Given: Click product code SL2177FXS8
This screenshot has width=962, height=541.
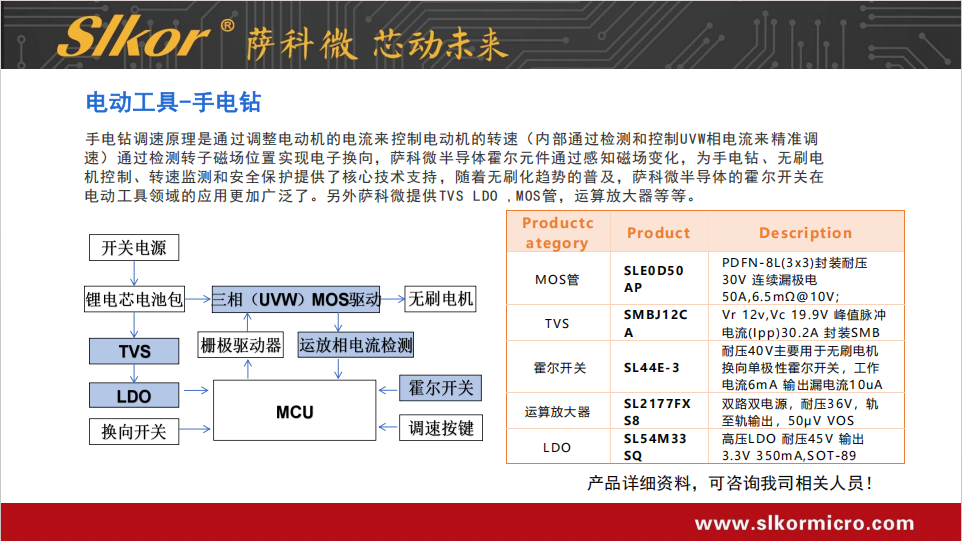Looking at the screenshot, I should [657, 412].
